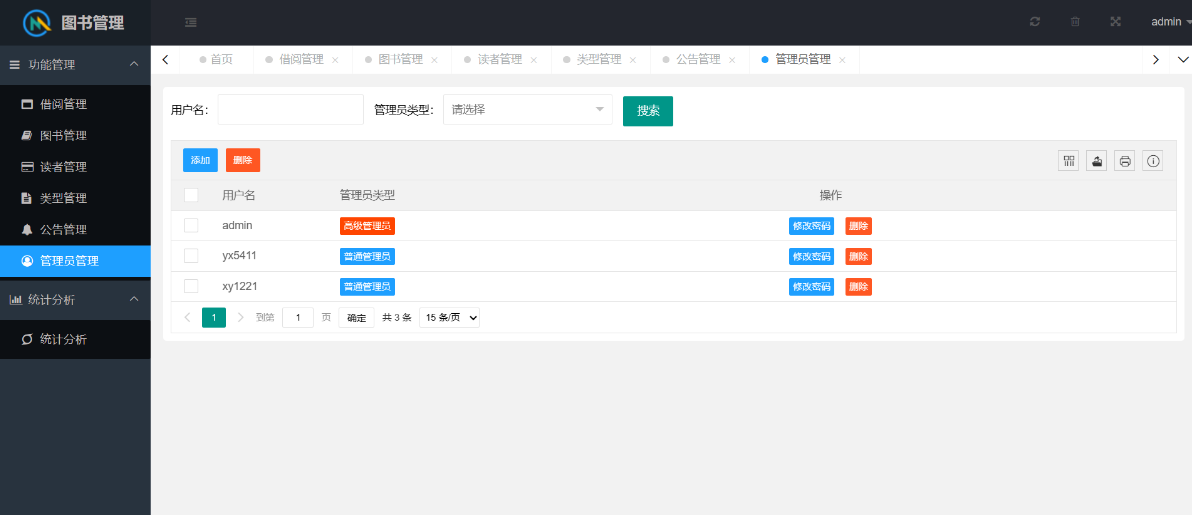Close the 管理员管理 tab
This screenshot has height=515, width=1192.
click(x=842, y=60)
